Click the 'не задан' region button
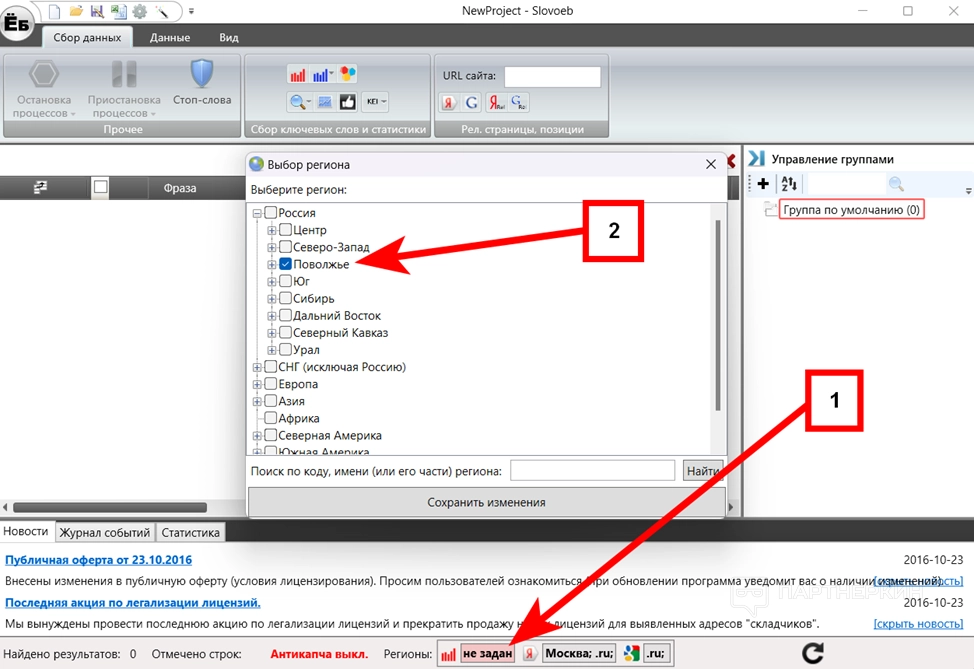974x669 pixels. click(488, 653)
